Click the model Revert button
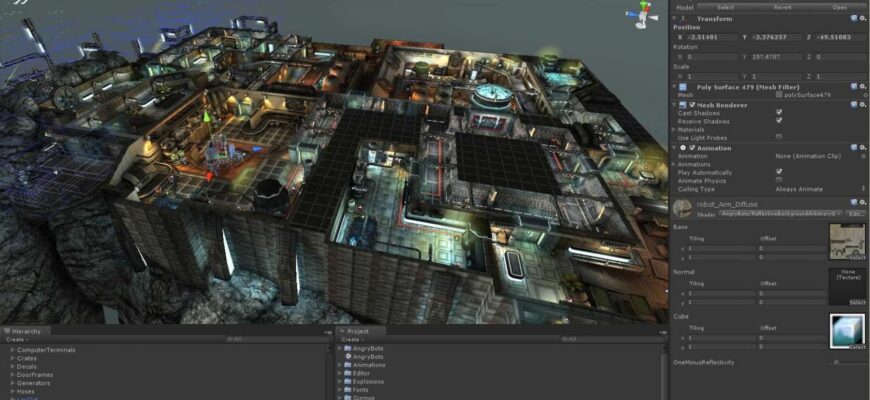870x400 pixels. (x=782, y=7)
